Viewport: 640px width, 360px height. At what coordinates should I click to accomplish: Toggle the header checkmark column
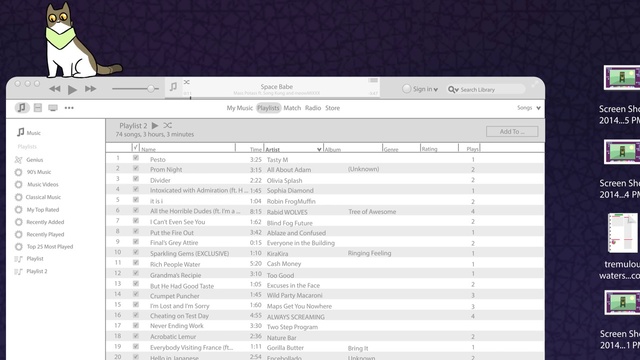click(x=136, y=147)
